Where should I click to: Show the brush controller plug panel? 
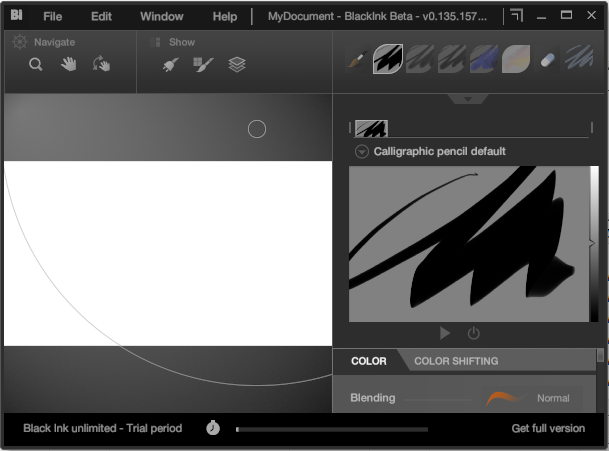coord(171,64)
